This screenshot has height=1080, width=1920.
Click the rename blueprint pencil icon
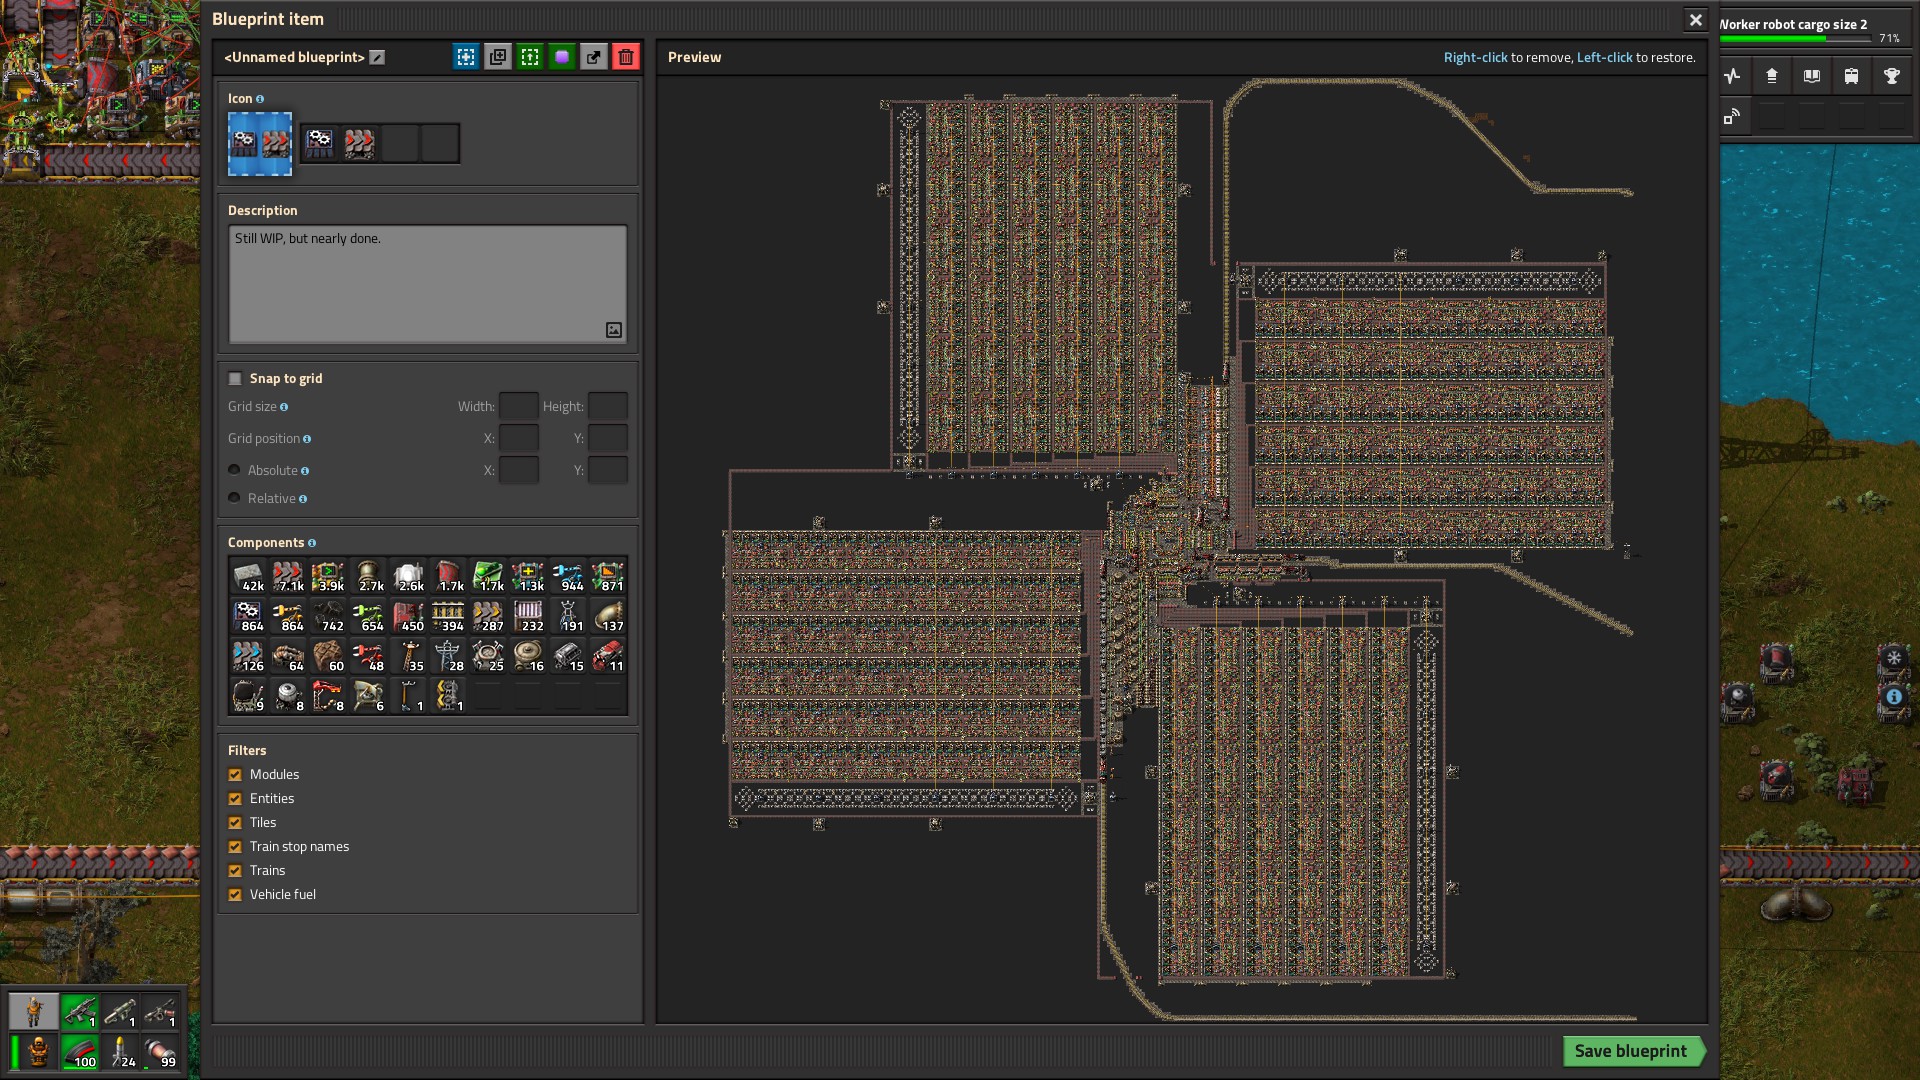pyautogui.click(x=377, y=58)
